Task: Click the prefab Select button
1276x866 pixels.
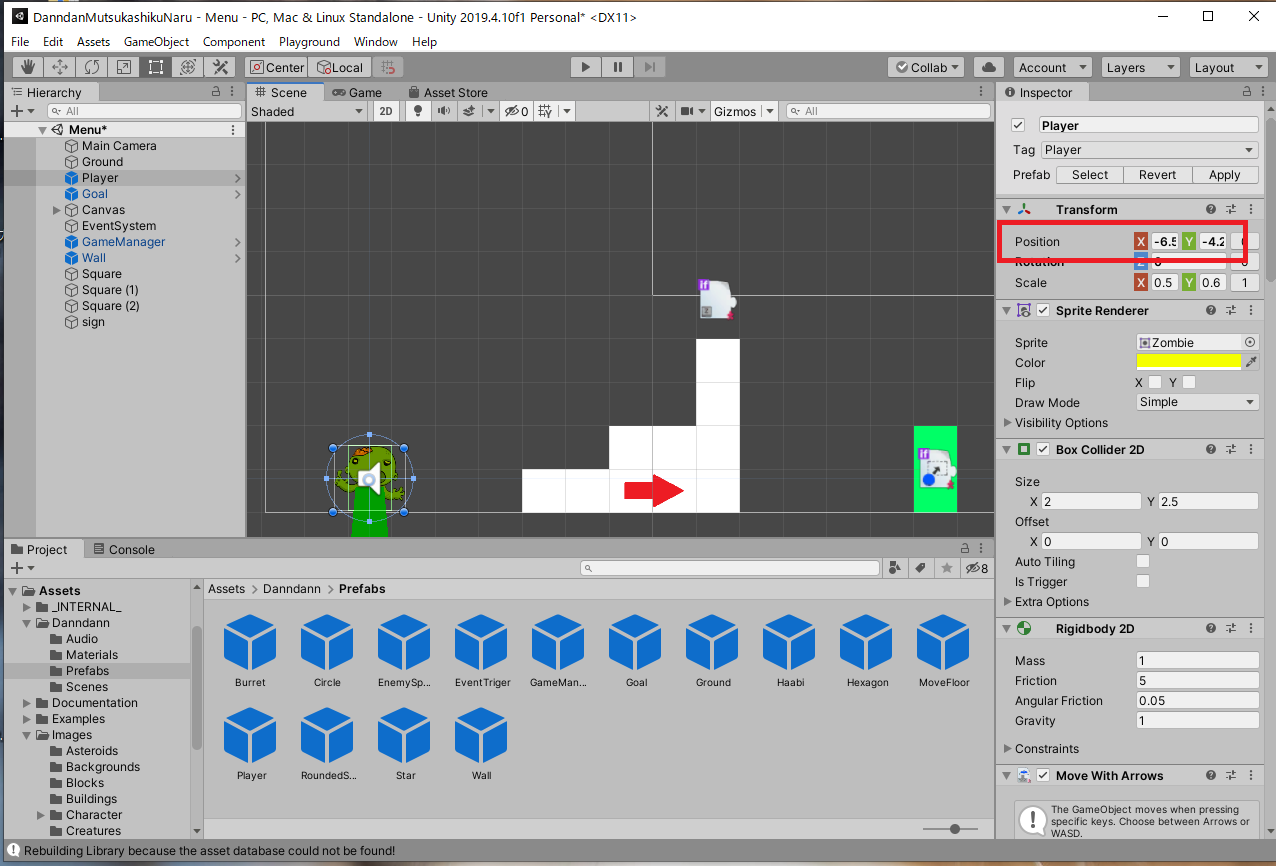Action: click(x=1090, y=174)
